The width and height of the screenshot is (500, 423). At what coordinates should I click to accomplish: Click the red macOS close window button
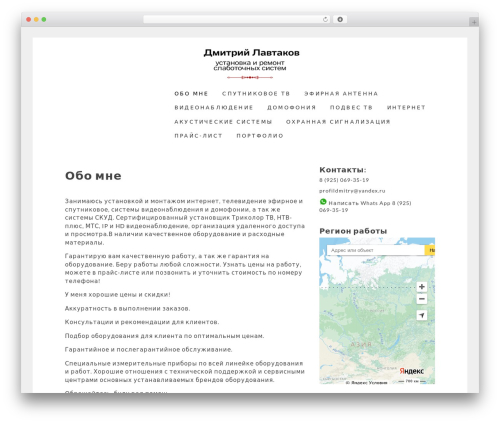[x=29, y=19]
